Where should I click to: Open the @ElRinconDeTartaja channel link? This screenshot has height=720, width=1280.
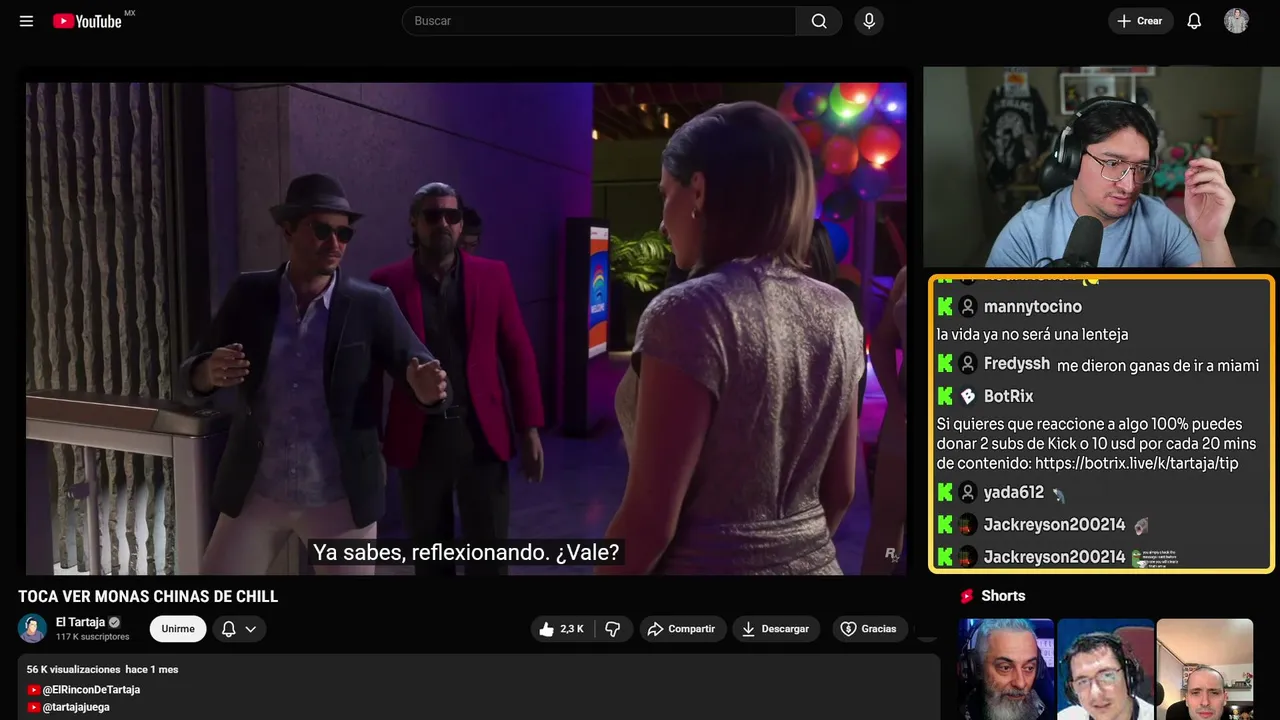[x=91, y=690]
